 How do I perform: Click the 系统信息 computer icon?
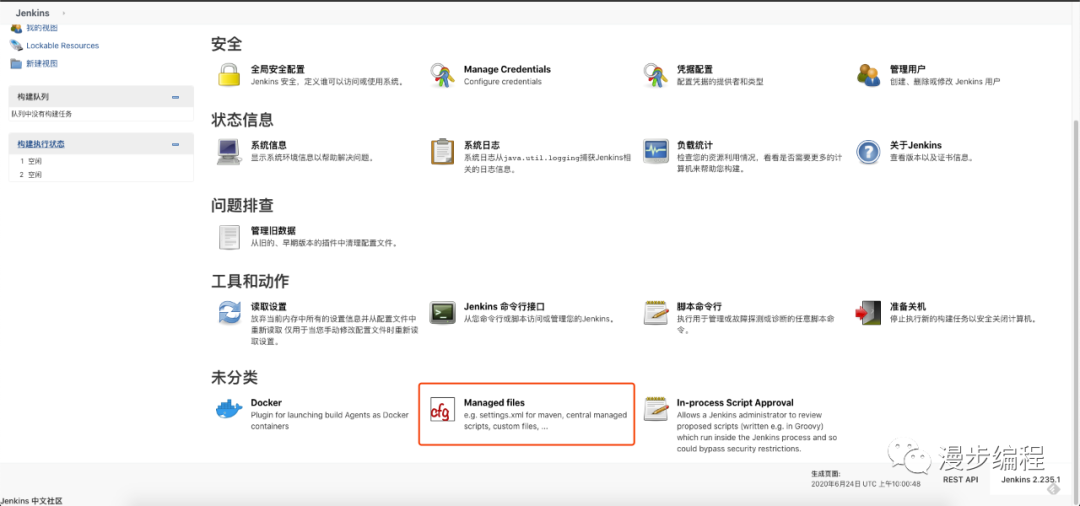[229, 151]
